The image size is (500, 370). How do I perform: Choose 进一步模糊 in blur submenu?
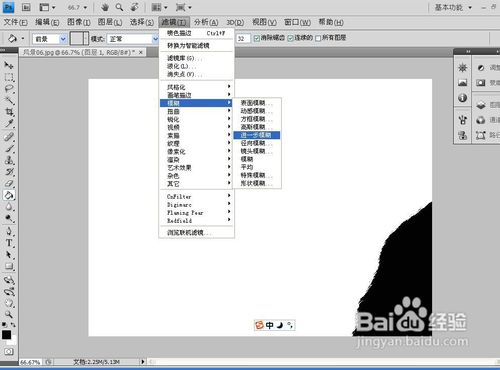[x=257, y=135]
